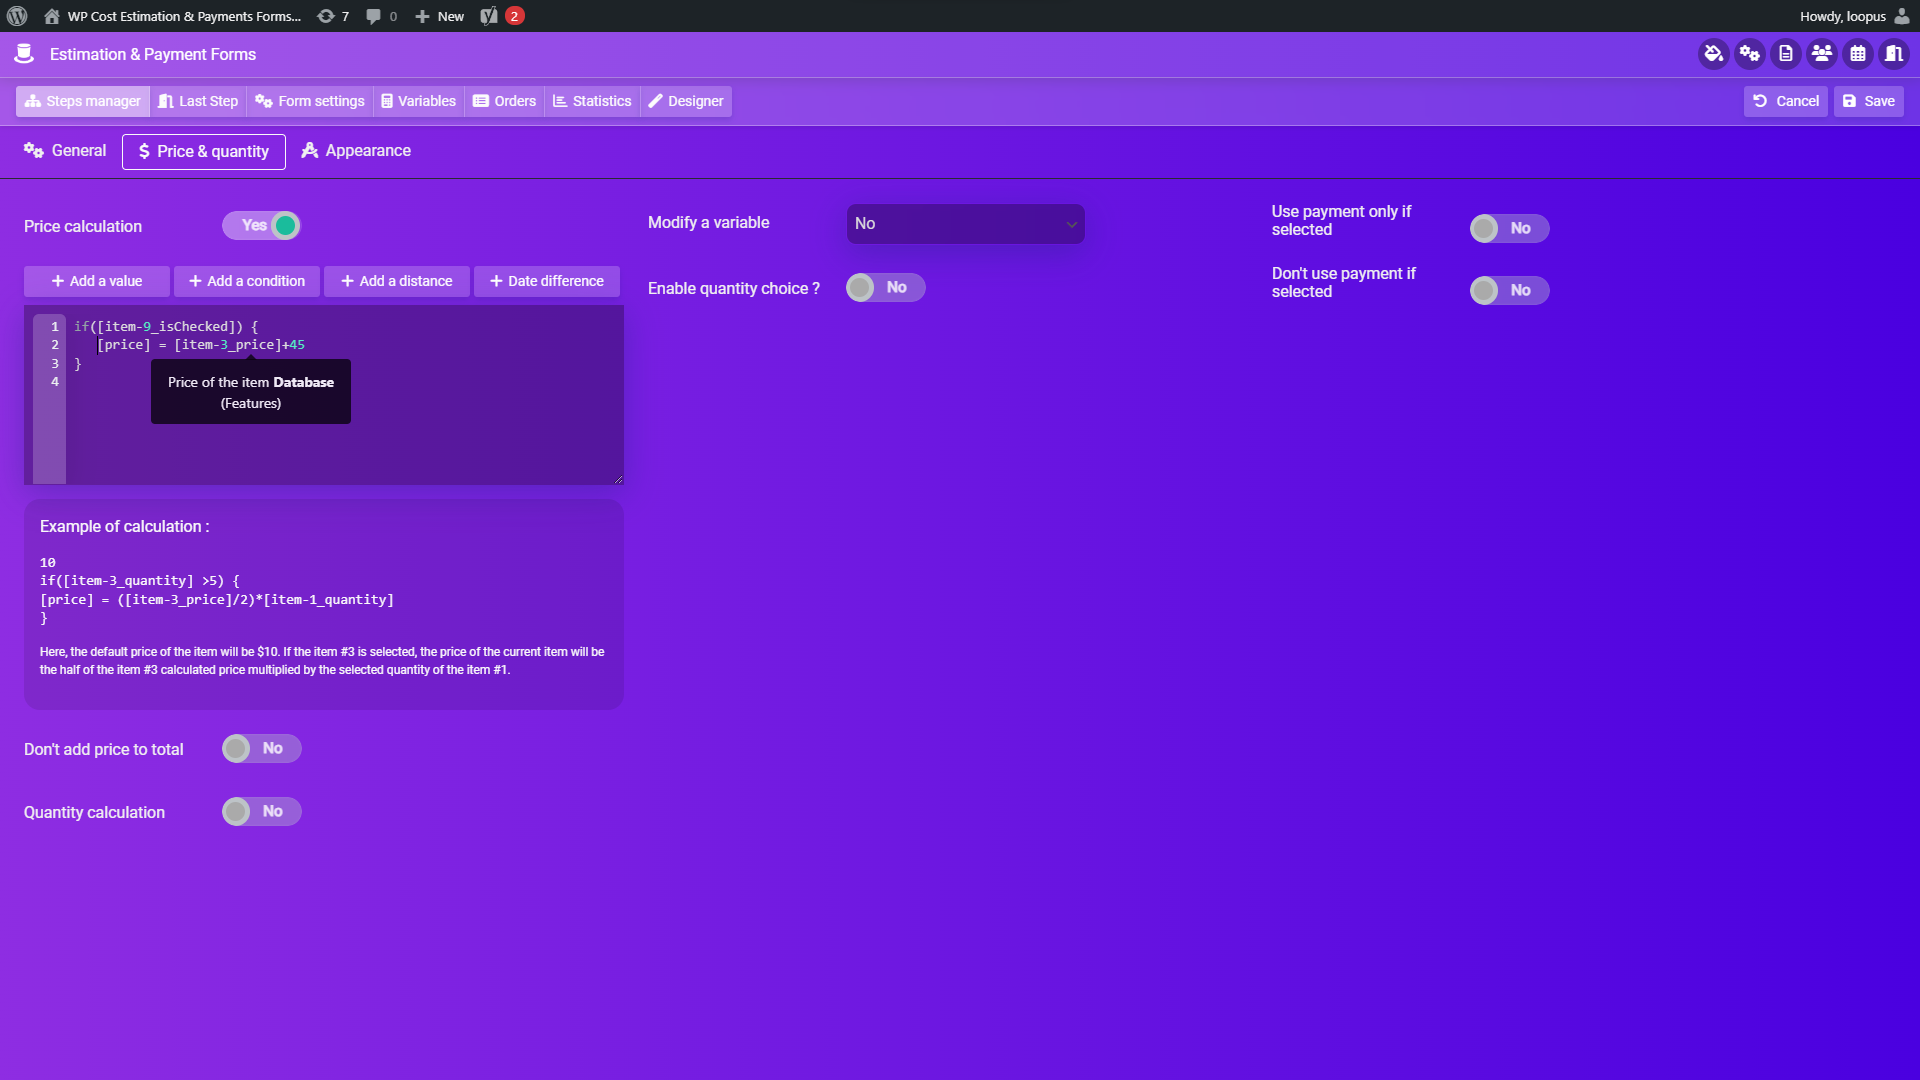Open the Howdy loopus account menu
Viewport: 1920px width, 1080px height.
1853,16
